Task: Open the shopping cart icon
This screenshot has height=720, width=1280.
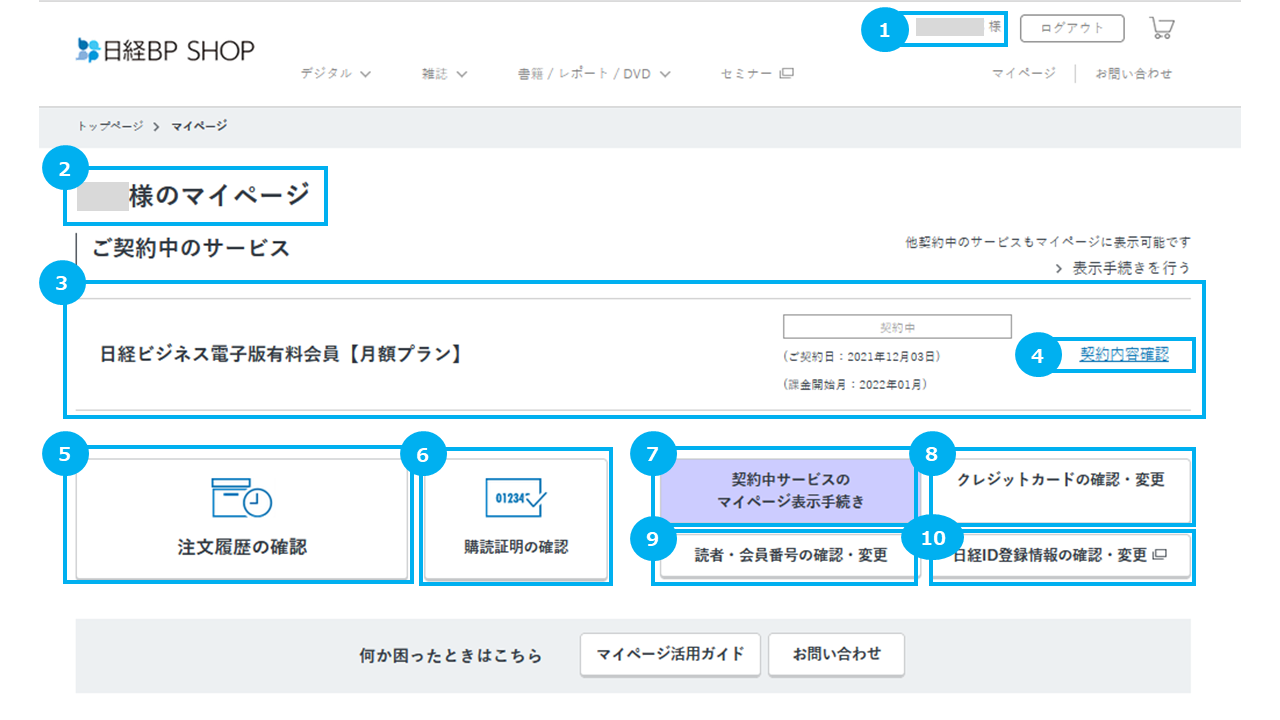Action: pos(1161,27)
